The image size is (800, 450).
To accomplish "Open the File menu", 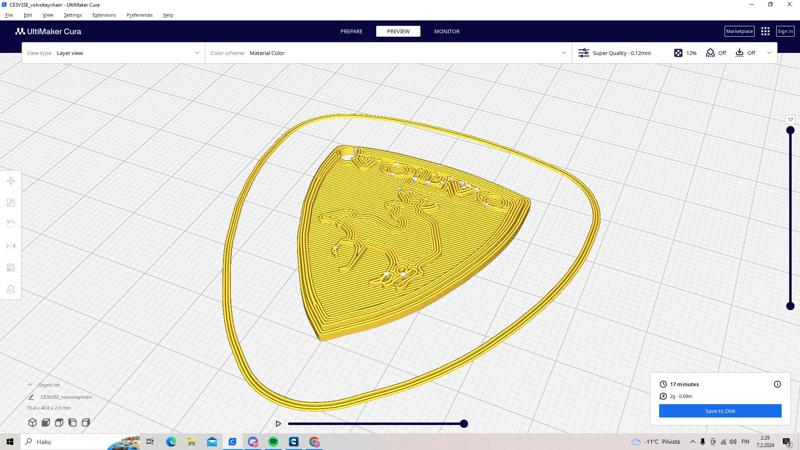I will (x=9, y=15).
